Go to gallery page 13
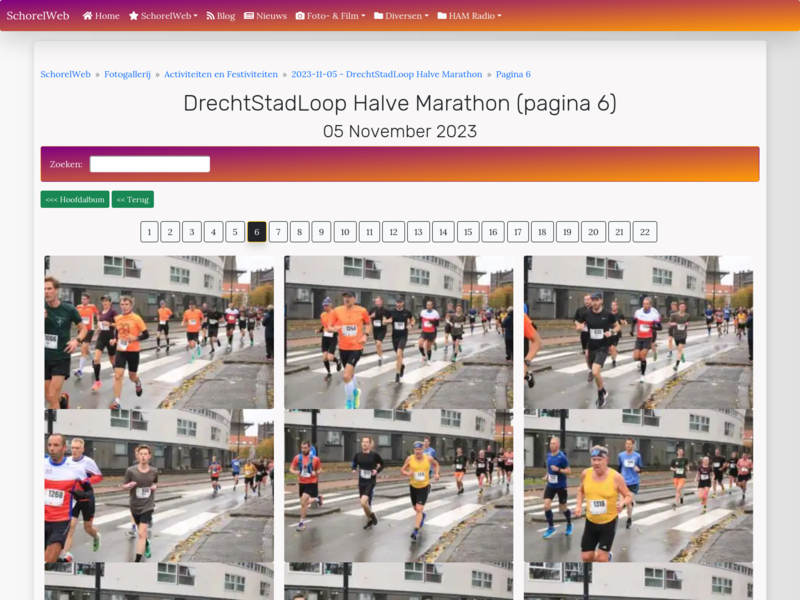800x600 pixels. (418, 232)
